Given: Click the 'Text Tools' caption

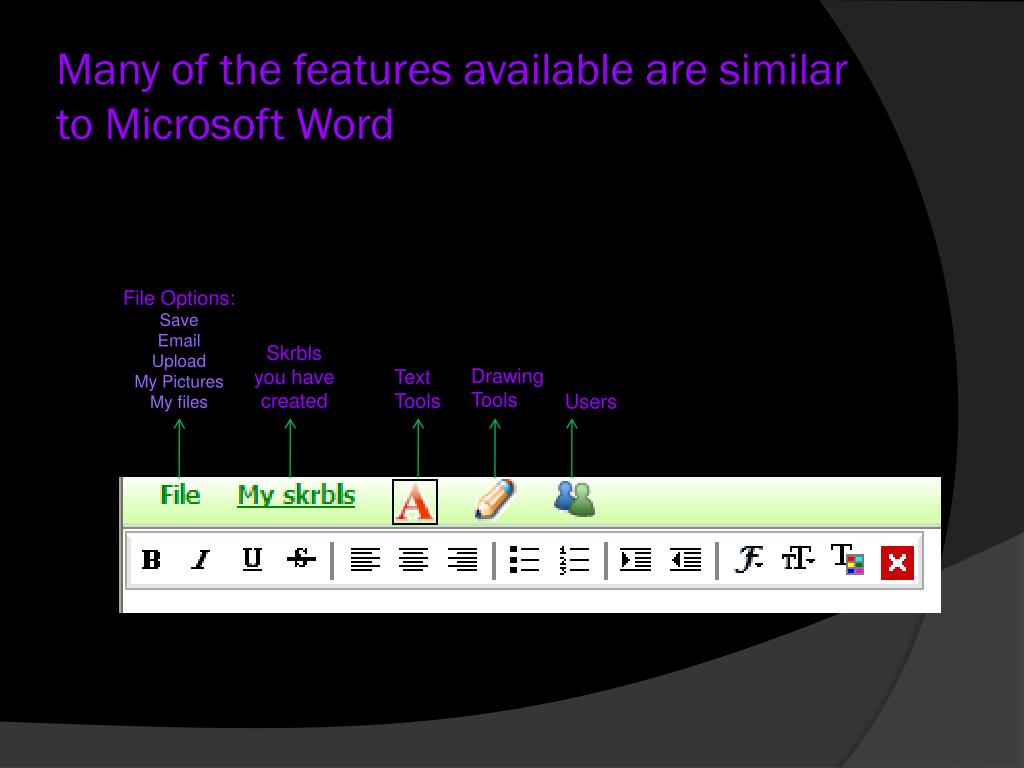Looking at the screenshot, I should coord(417,389).
